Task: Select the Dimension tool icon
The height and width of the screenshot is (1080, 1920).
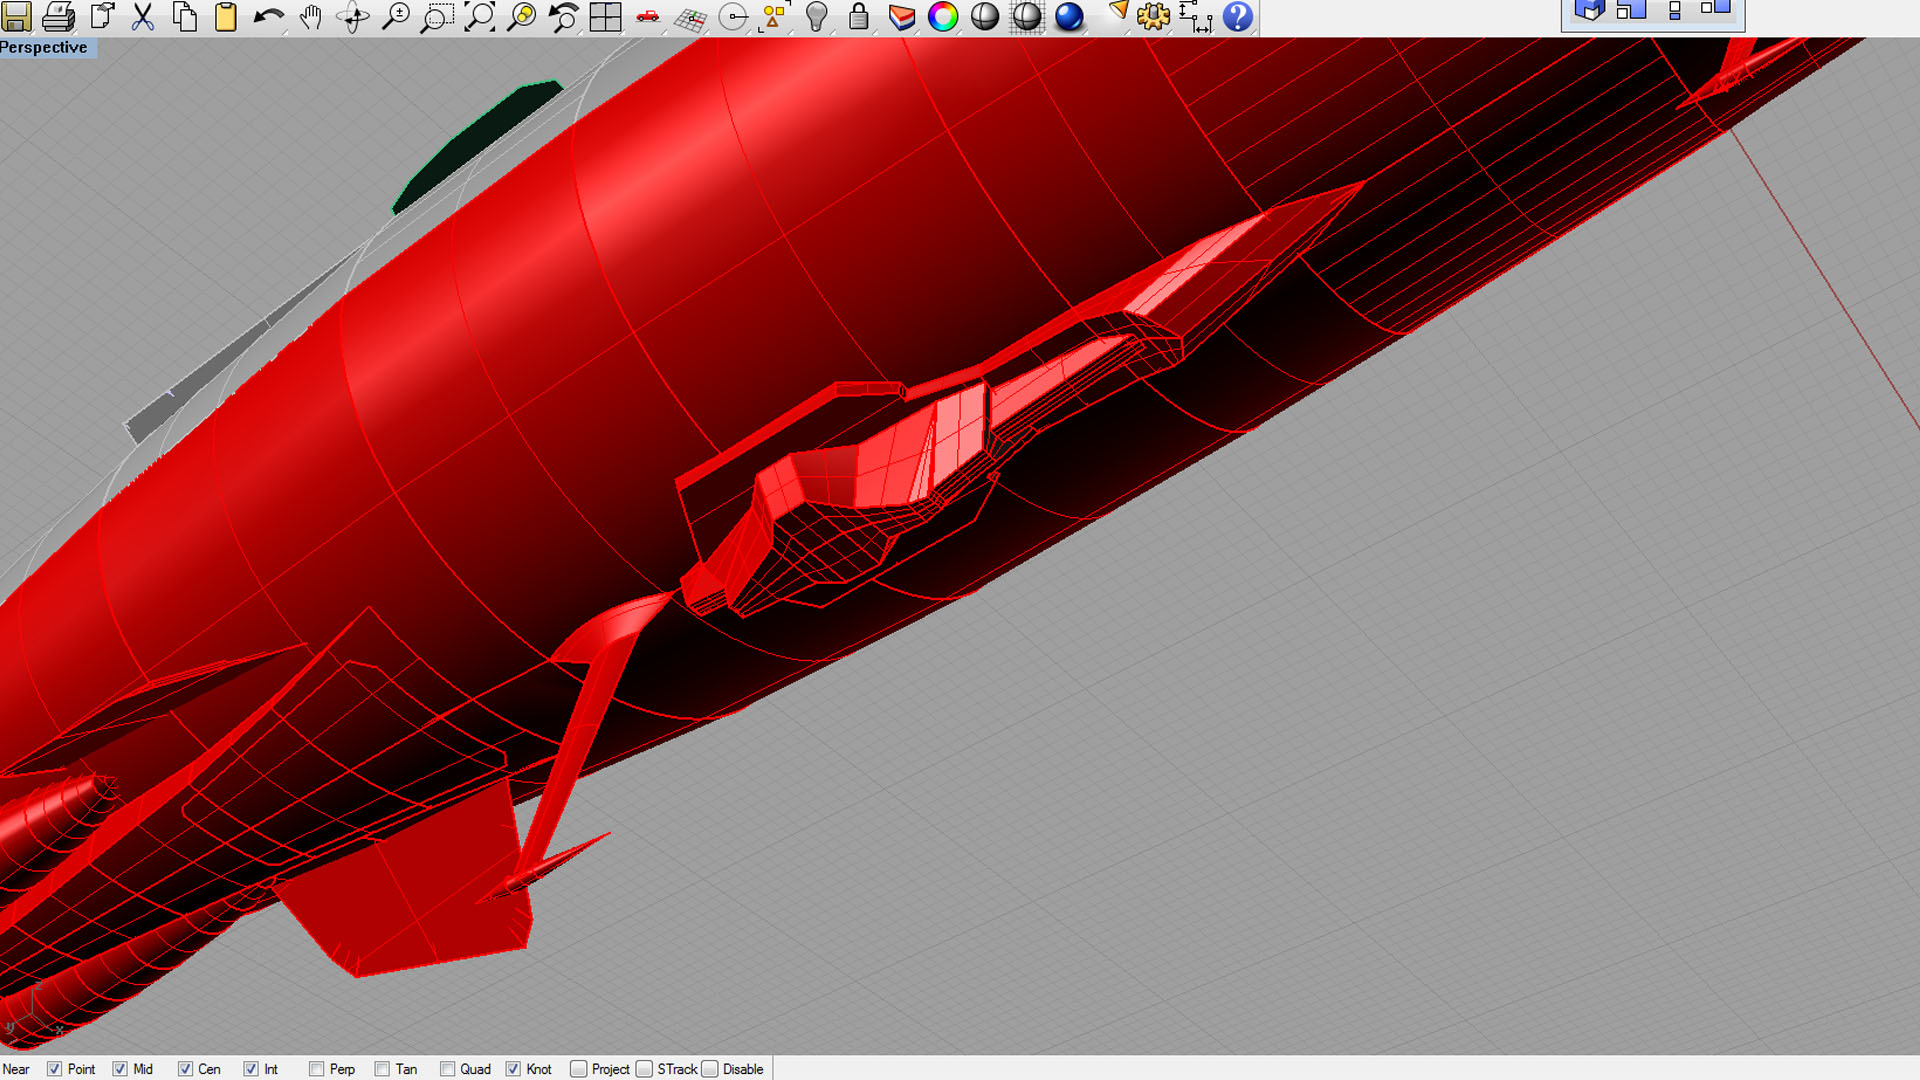Action: click(1196, 16)
